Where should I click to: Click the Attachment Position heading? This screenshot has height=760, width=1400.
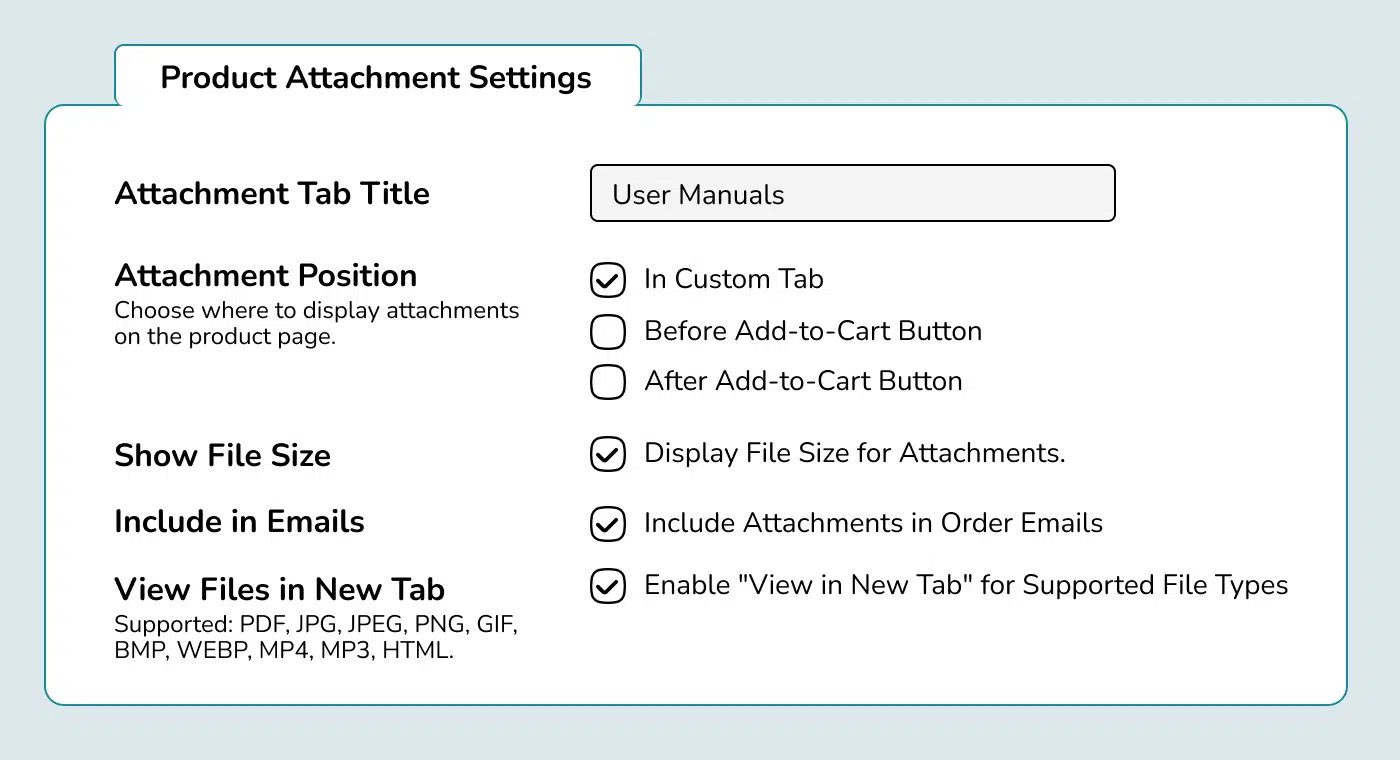[x=265, y=275]
